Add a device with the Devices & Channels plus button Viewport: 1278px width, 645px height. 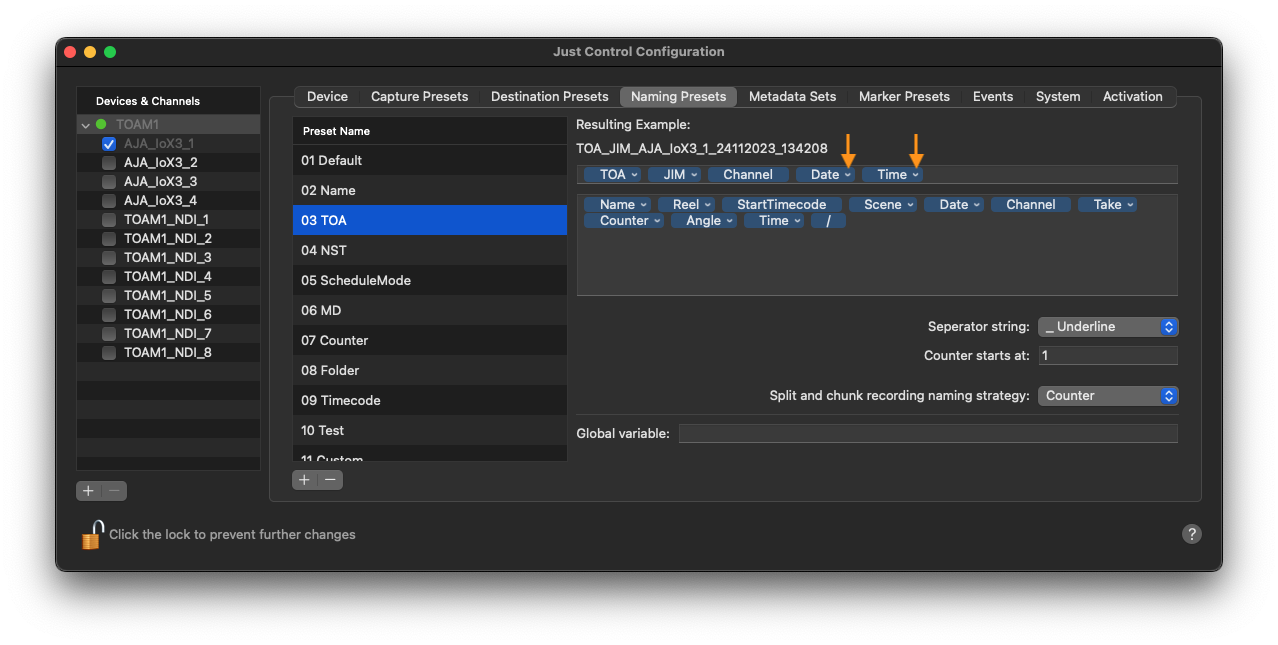[x=89, y=491]
